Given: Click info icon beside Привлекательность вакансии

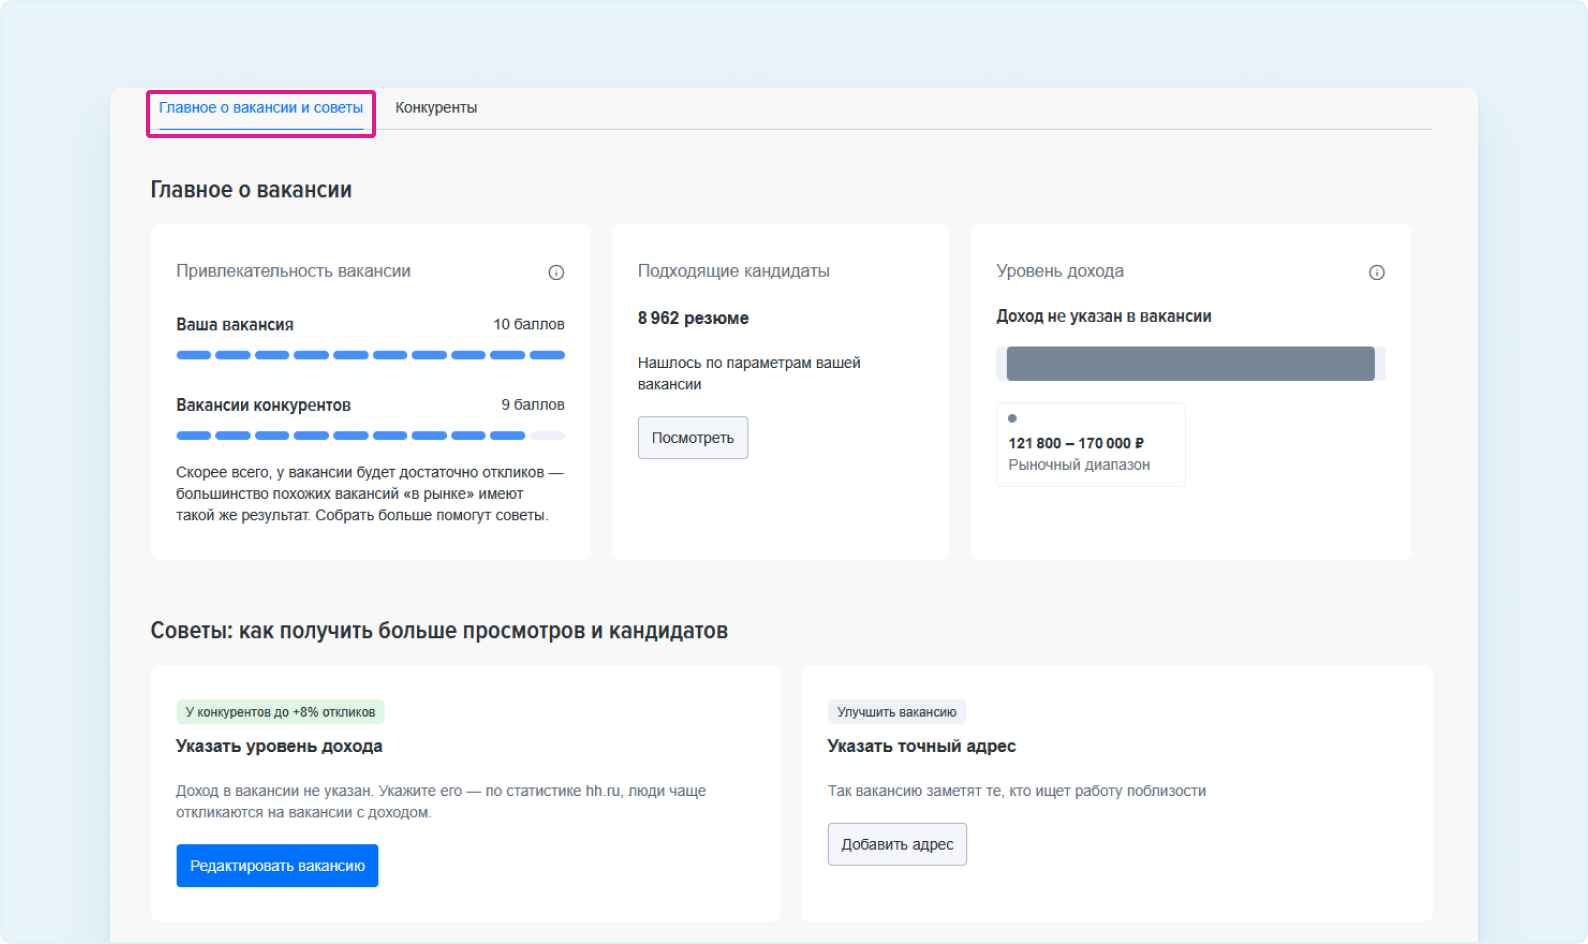Looking at the screenshot, I should 556,272.
